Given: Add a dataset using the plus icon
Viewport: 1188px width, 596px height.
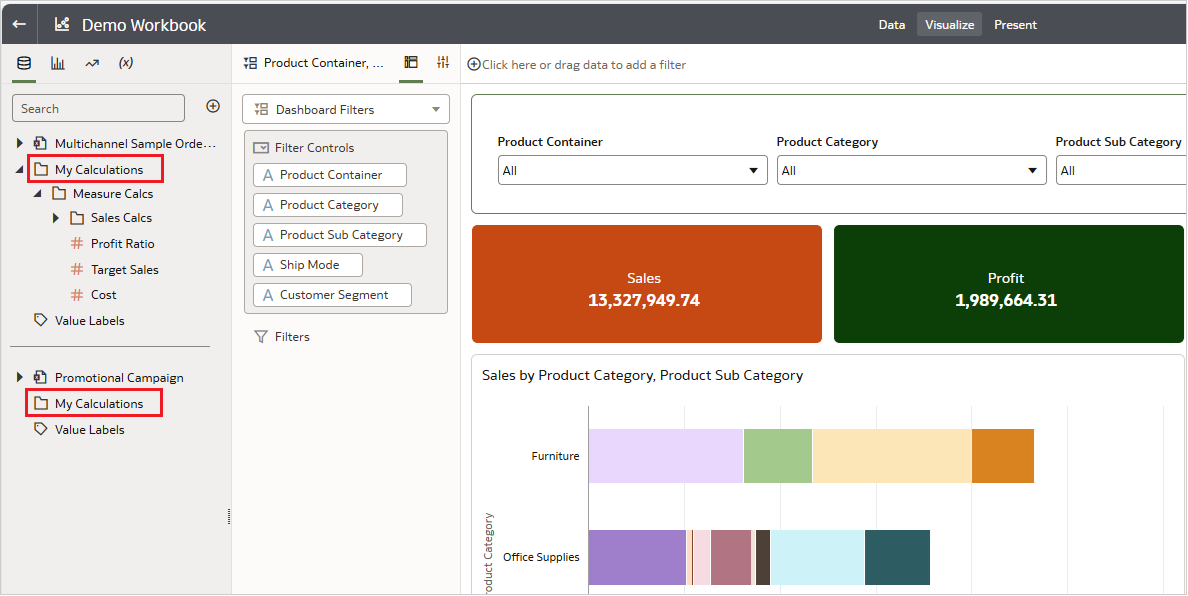Looking at the screenshot, I should pyautogui.click(x=212, y=105).
